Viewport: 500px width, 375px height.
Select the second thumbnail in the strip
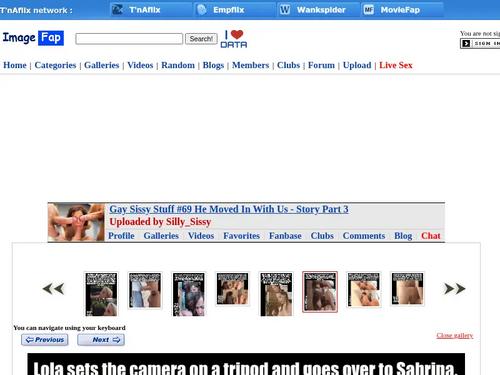tap(145, 290)
